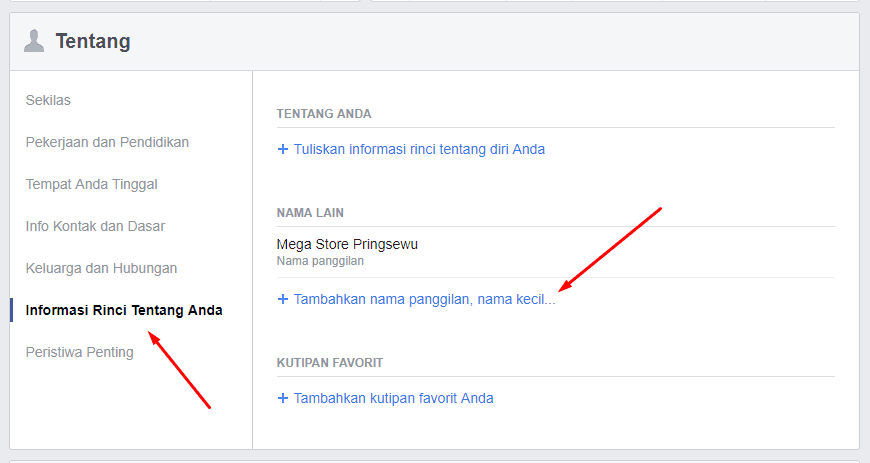Click plus icon beside Tuliskan informasi rinci
Screen dimensions: 870x463
pyautogui.click(x=282, y=149)
